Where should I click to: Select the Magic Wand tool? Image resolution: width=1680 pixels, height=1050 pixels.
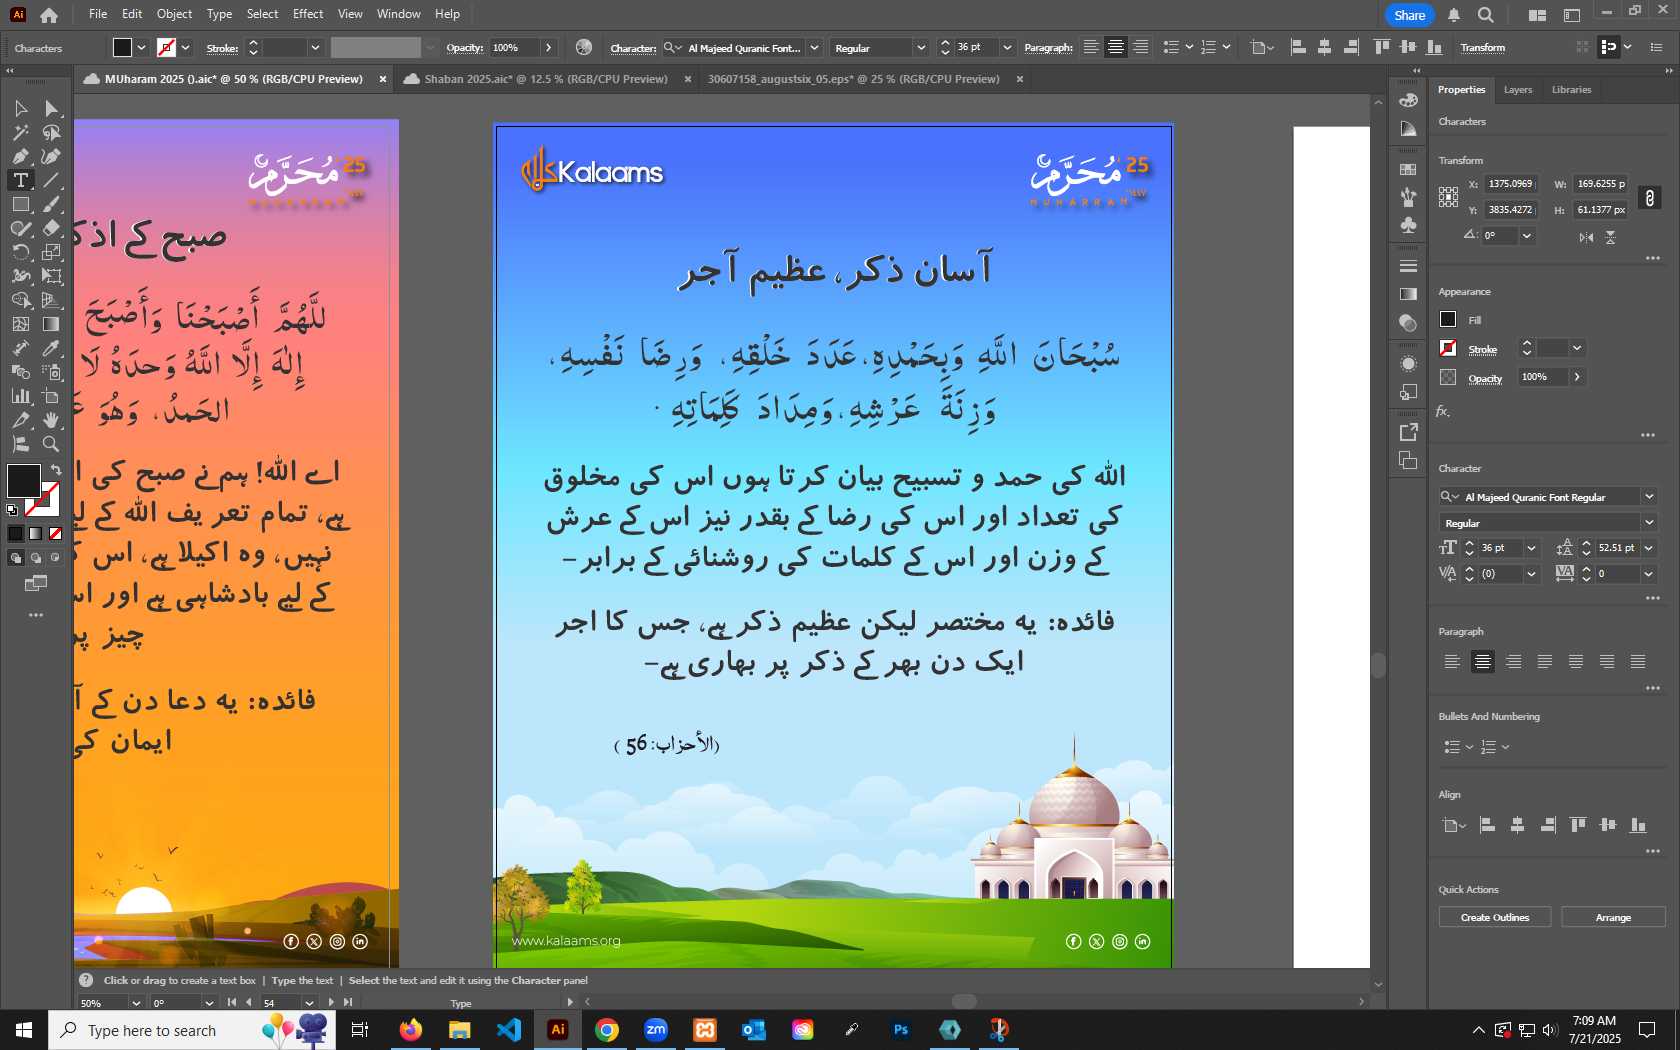pos(20,132)
